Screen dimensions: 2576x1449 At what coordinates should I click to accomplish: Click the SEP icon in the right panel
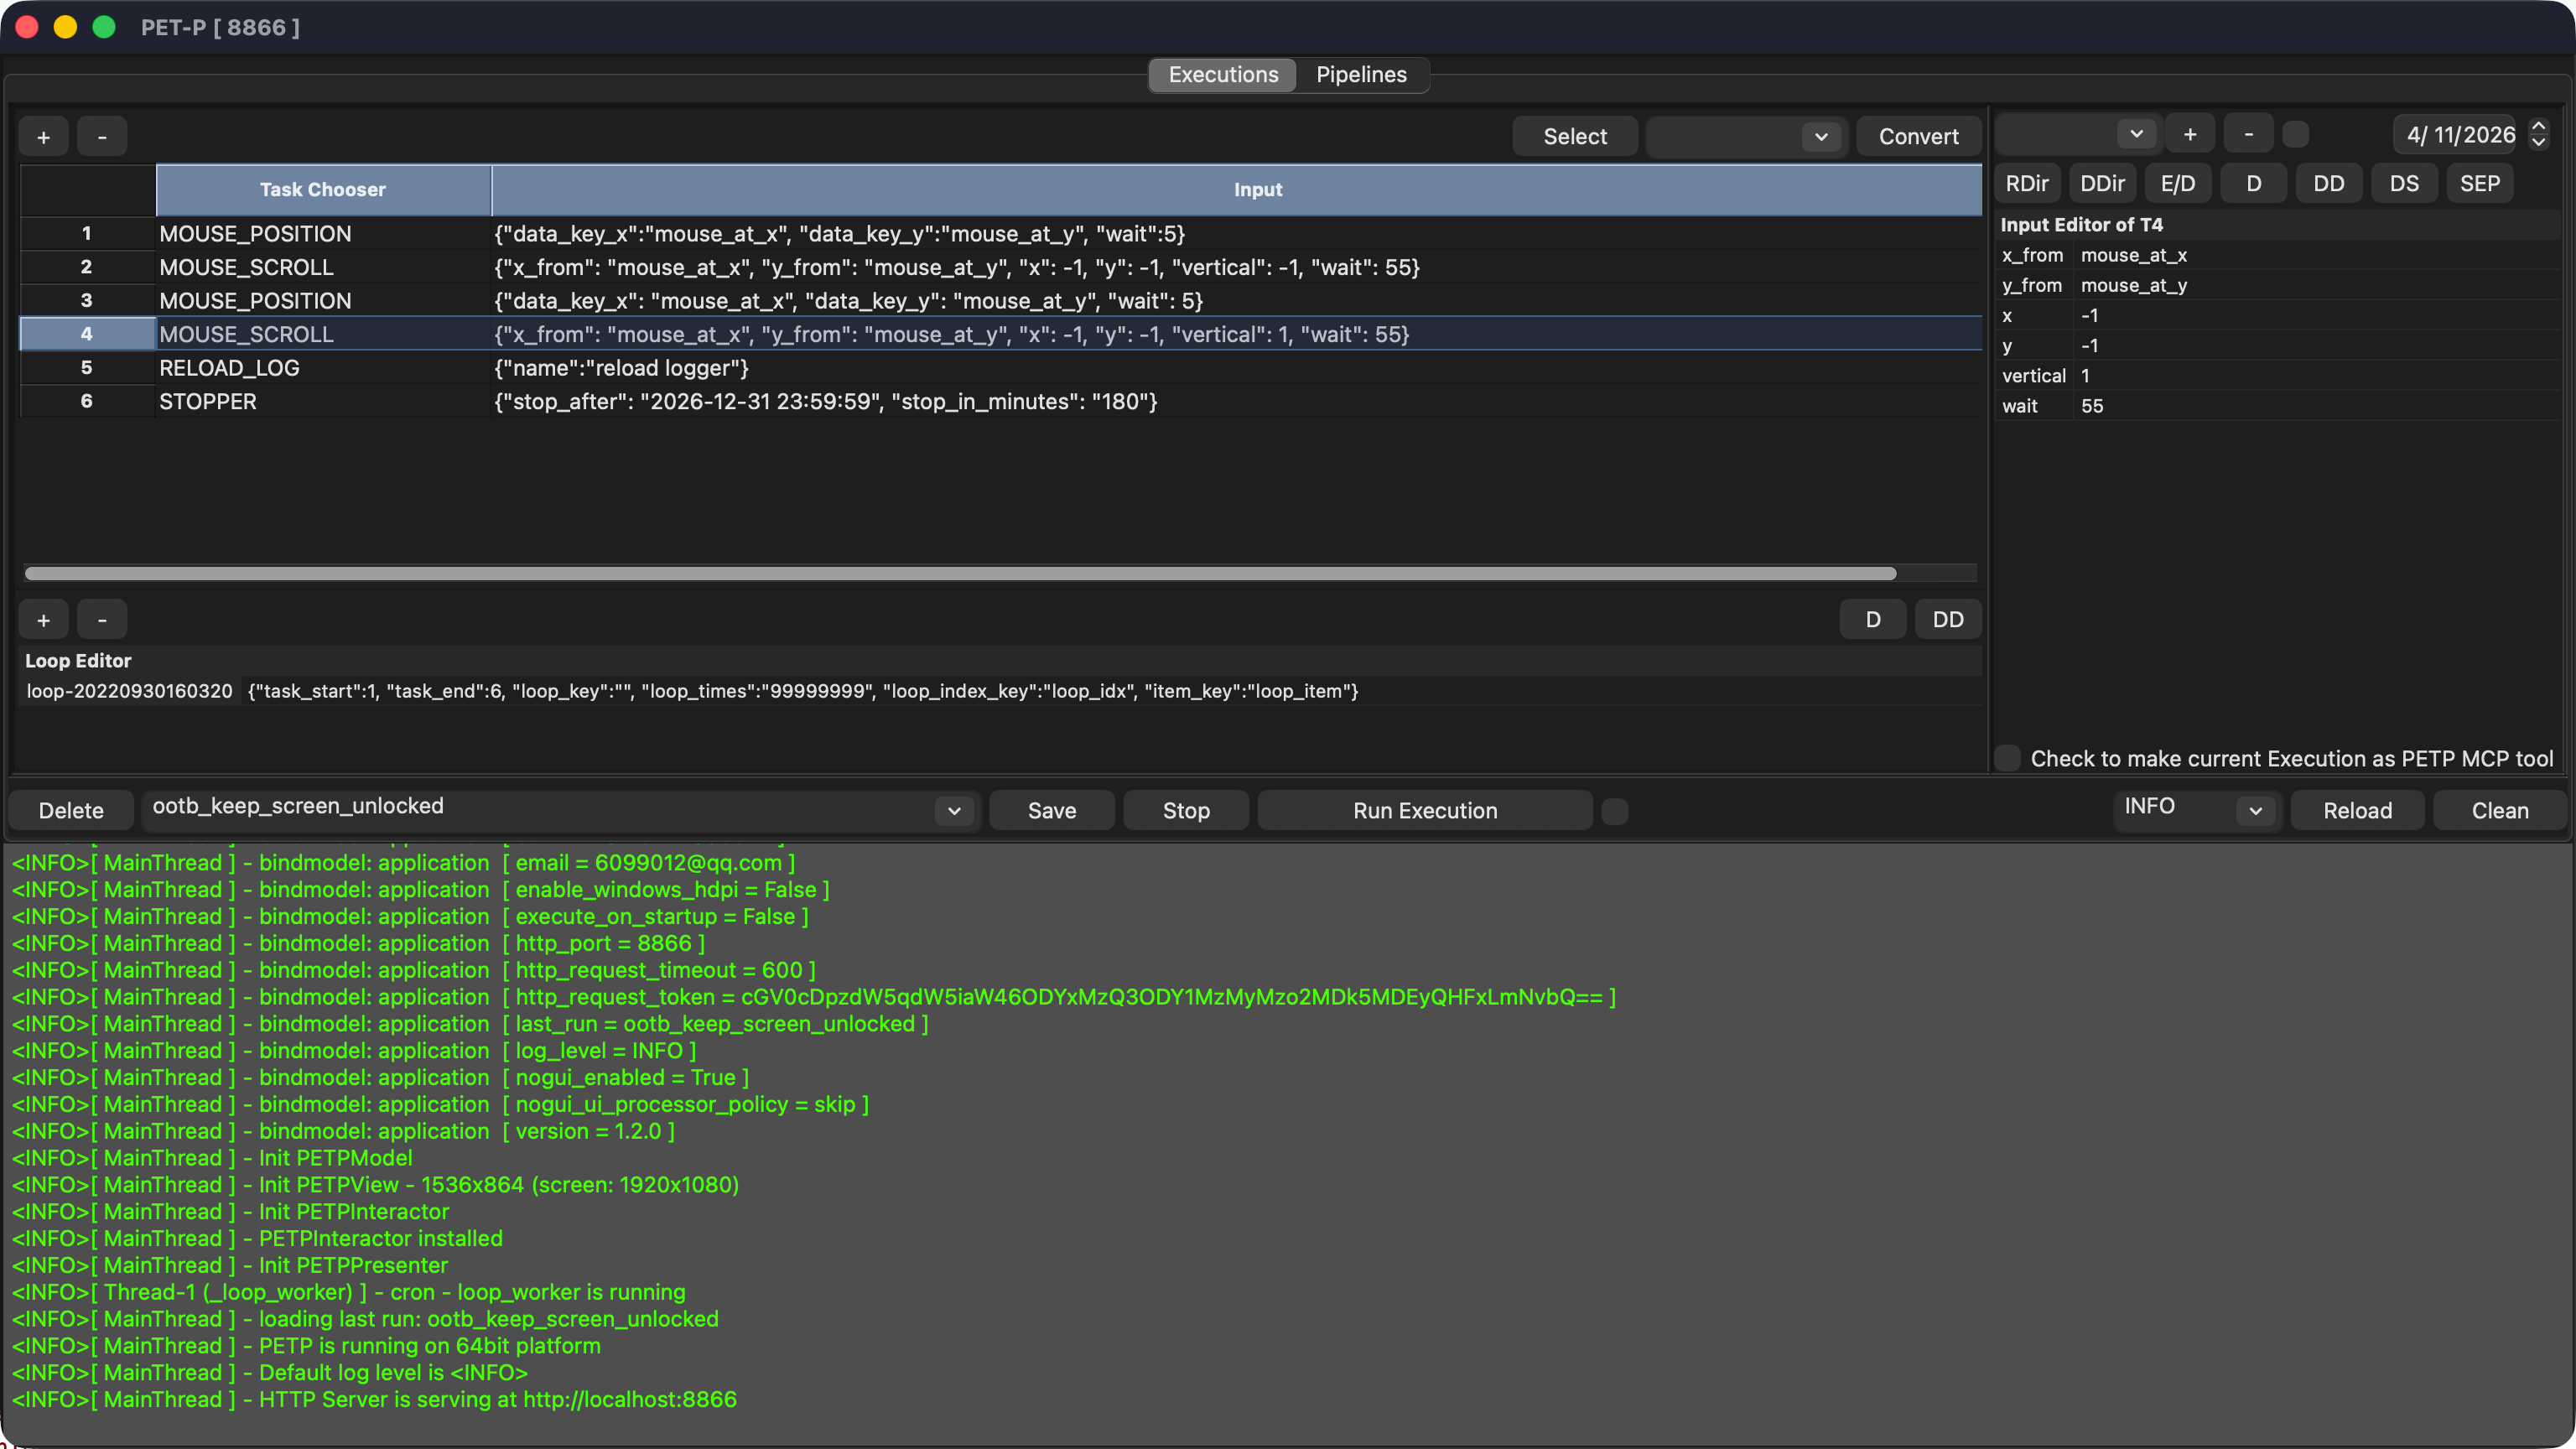click(2480, 183)
